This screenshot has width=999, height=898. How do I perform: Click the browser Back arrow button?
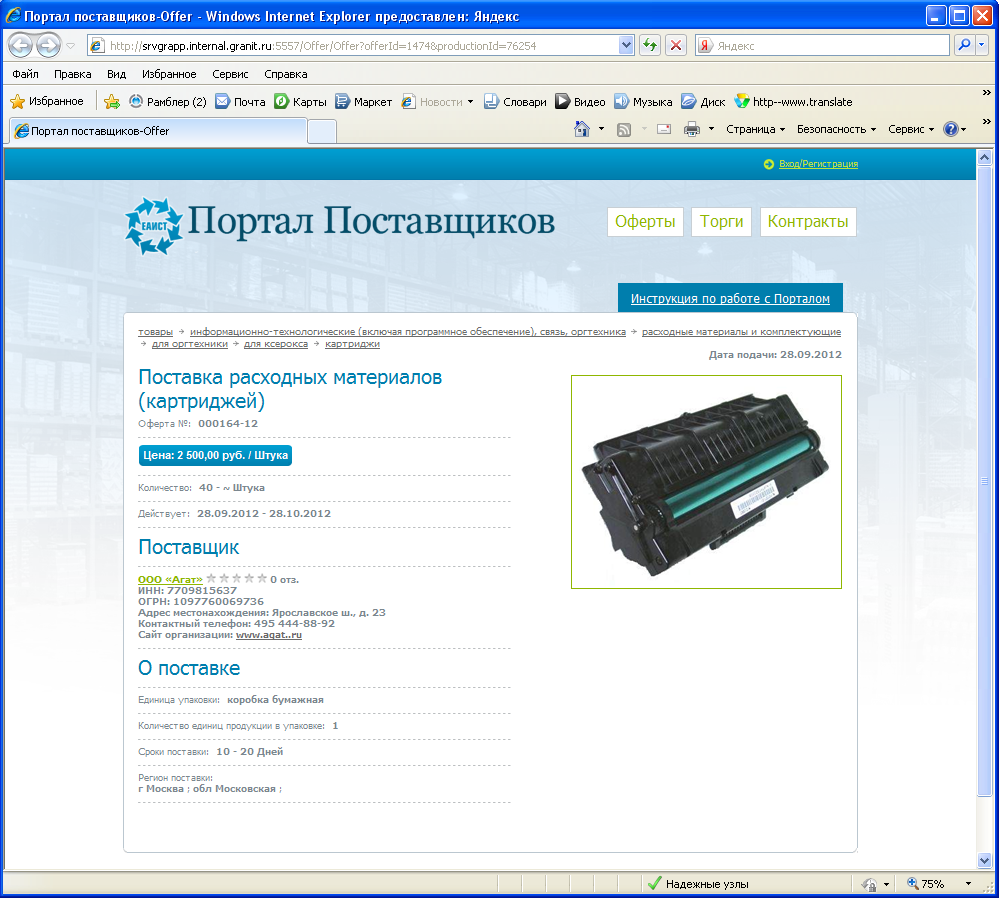click(x=20, y=45)
